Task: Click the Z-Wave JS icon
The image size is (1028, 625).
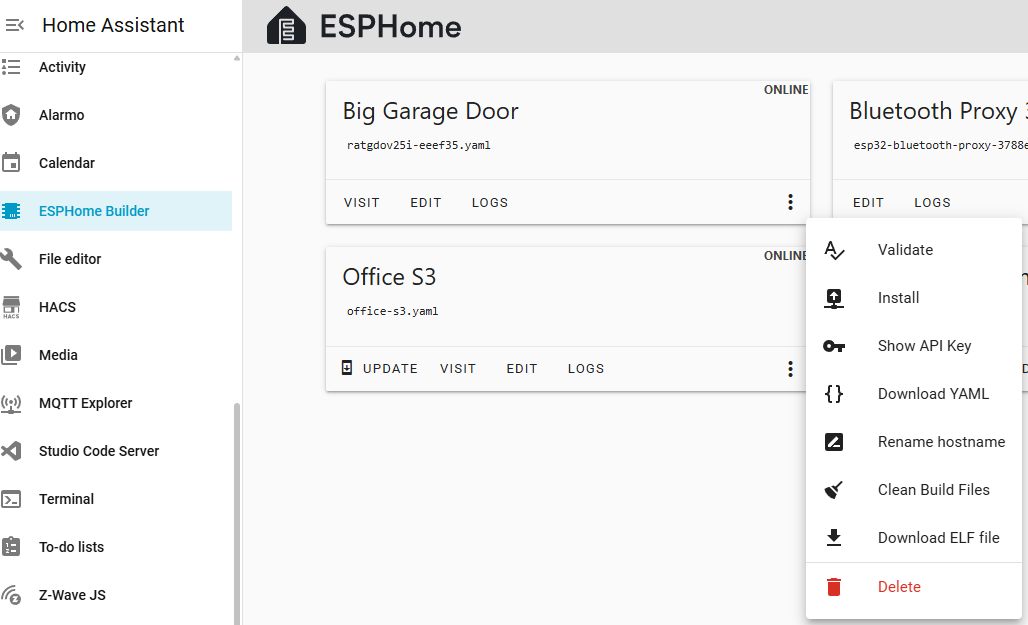Action: coord(11,595)
